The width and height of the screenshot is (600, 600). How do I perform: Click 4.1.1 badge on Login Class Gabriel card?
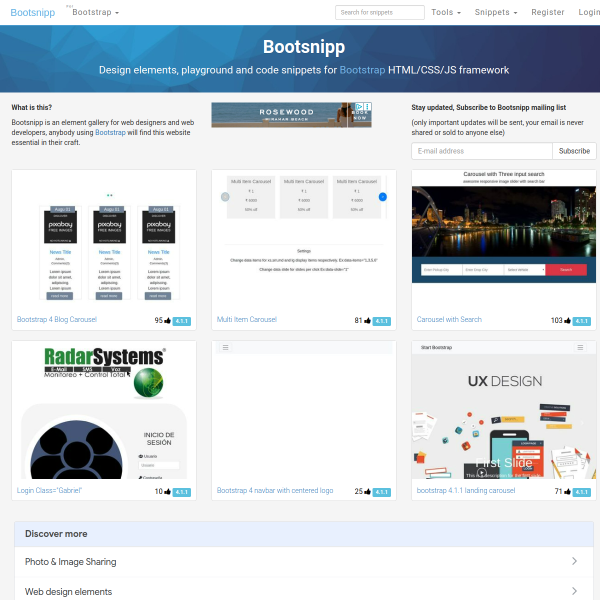[x=182, y=492]
